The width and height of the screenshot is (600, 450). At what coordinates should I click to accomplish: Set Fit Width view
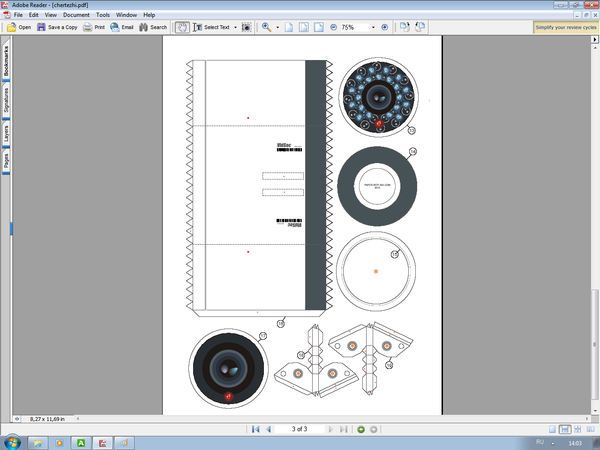[x=319, y=27]
